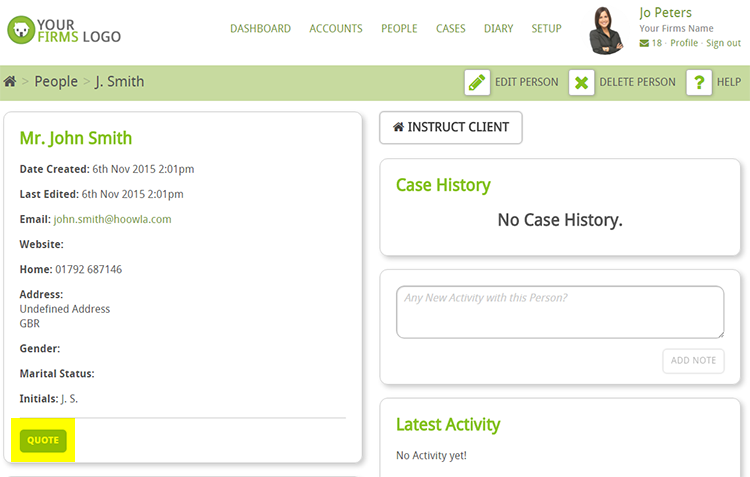Click the Mr. John Smith heading
The width and height of the screenshot is (750, 477).
(76, 138)
